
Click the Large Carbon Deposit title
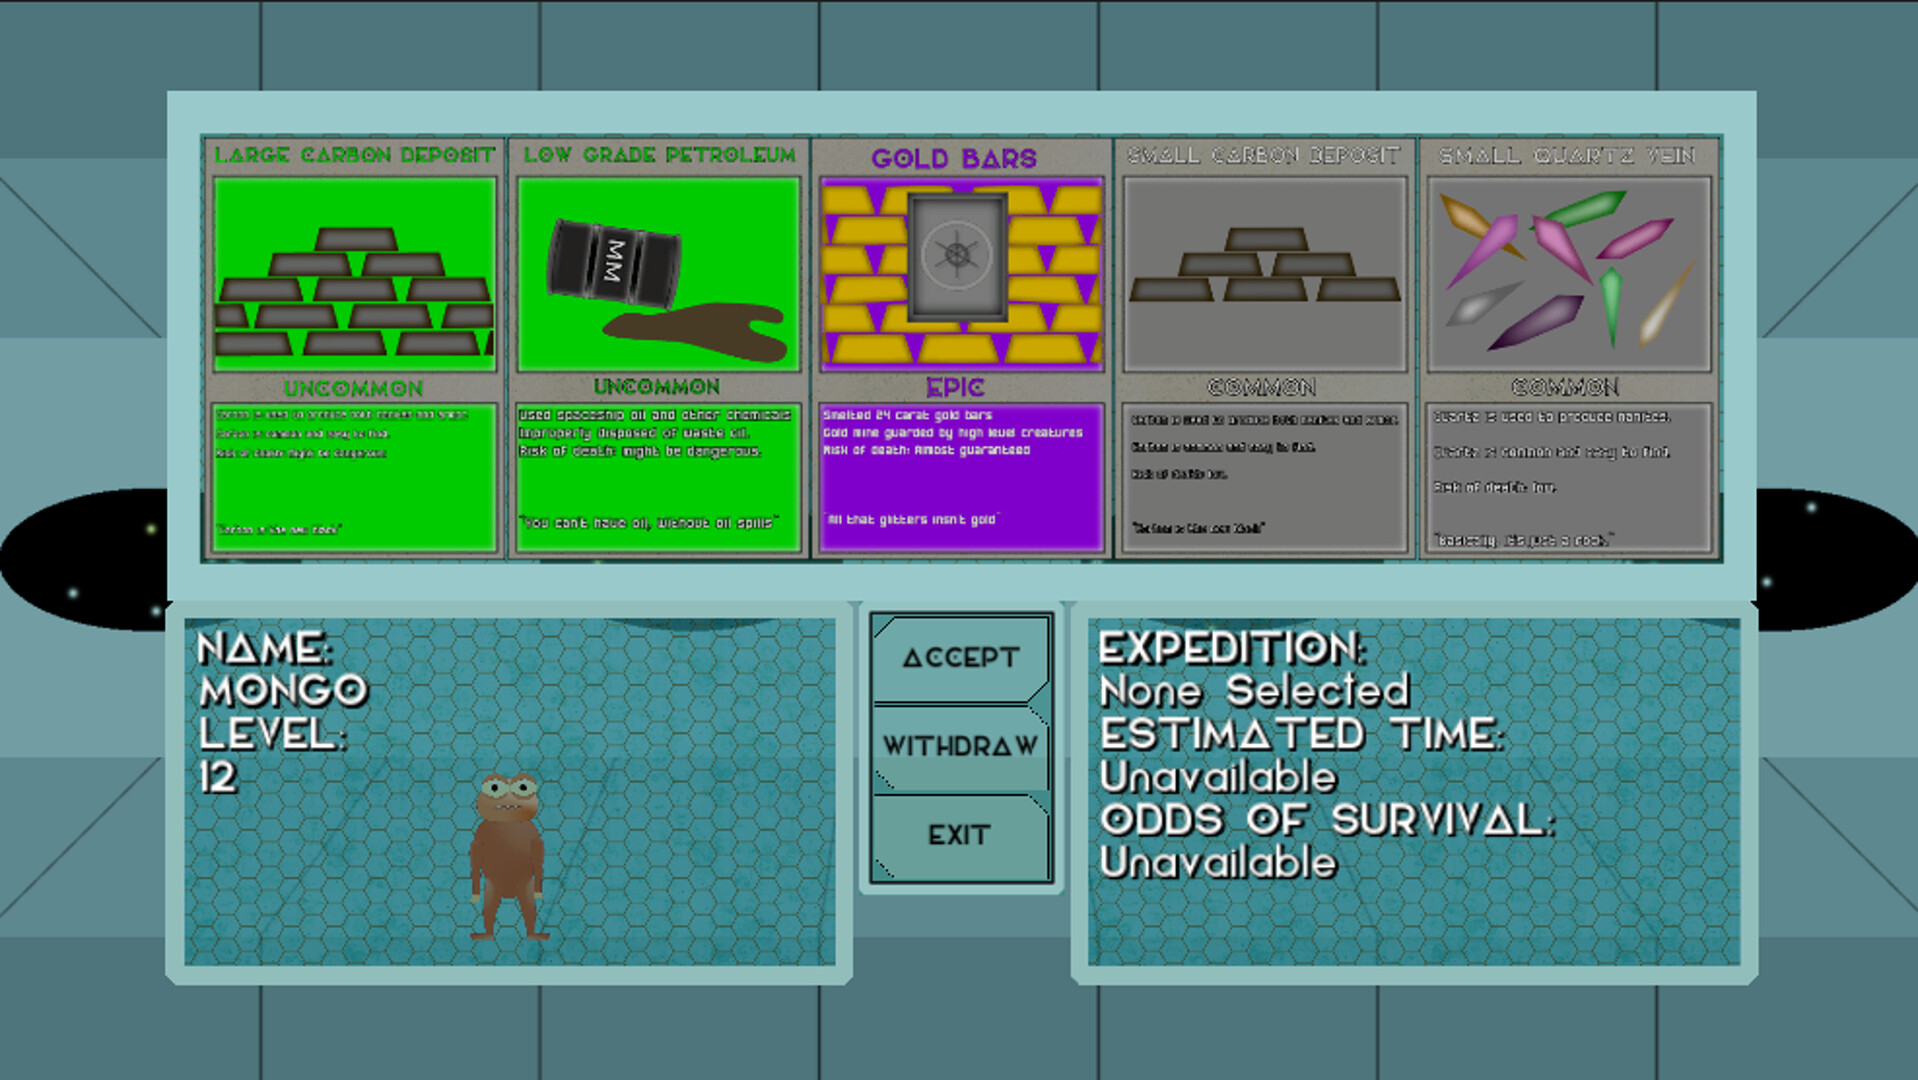[354, 155]
